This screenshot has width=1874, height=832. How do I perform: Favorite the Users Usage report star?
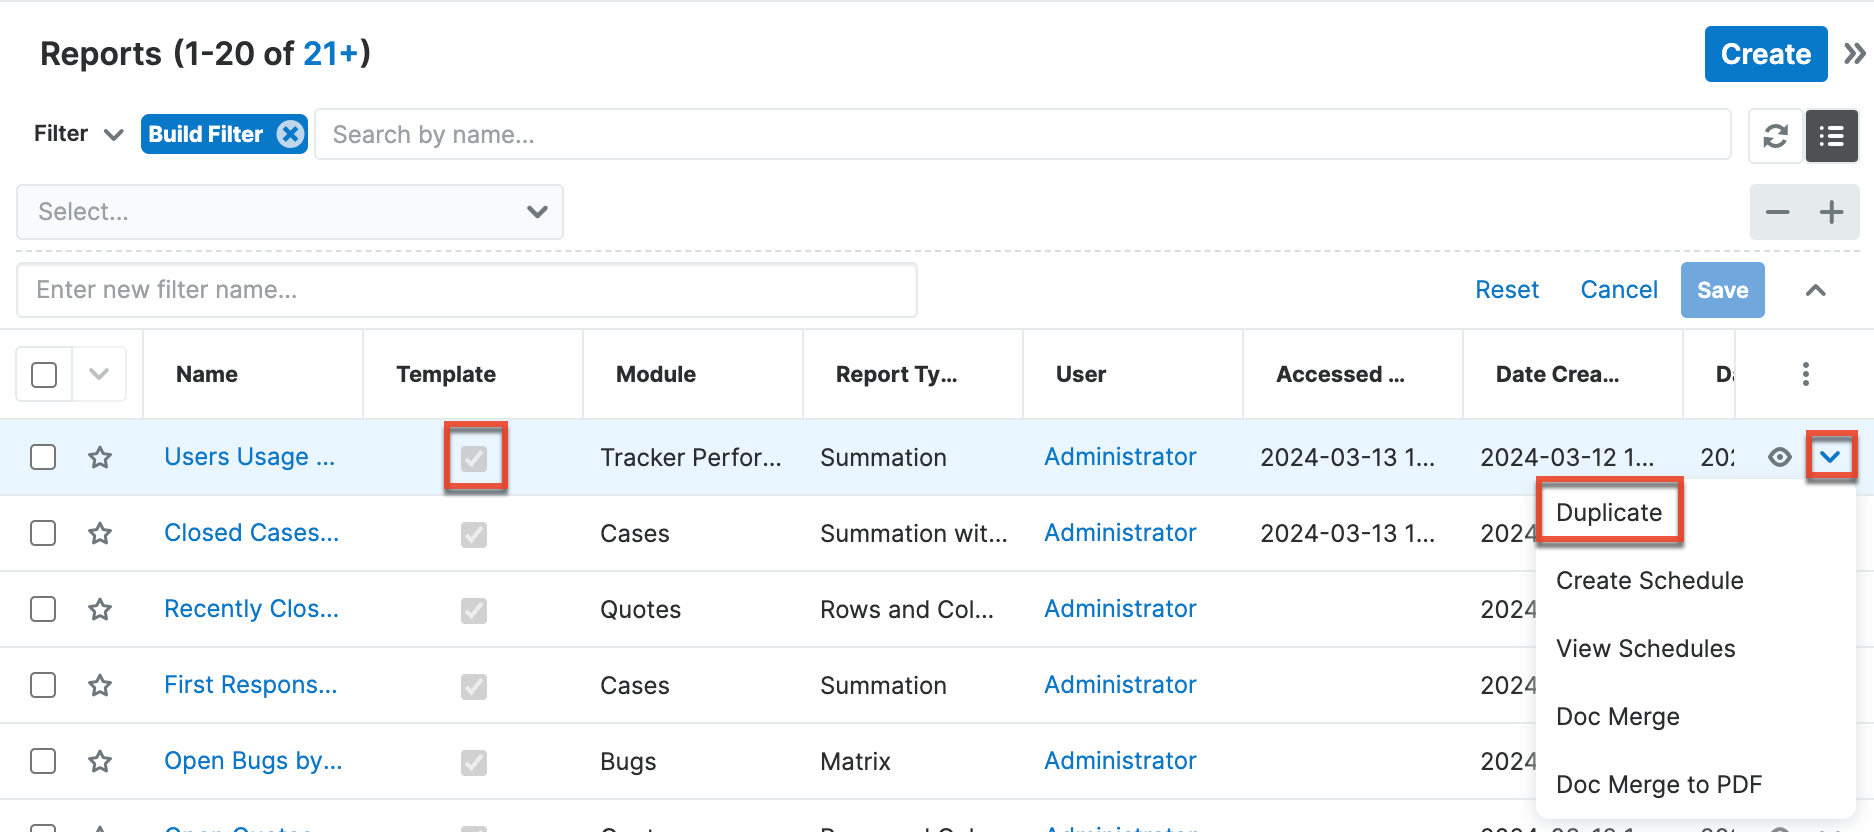100,457
